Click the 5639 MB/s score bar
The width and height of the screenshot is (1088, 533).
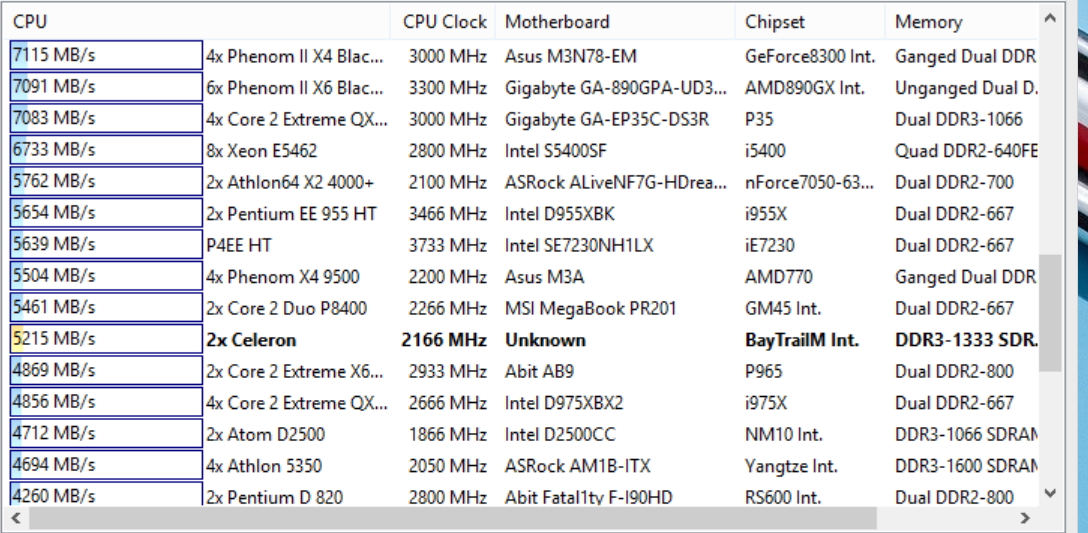(x=106, y=244)
